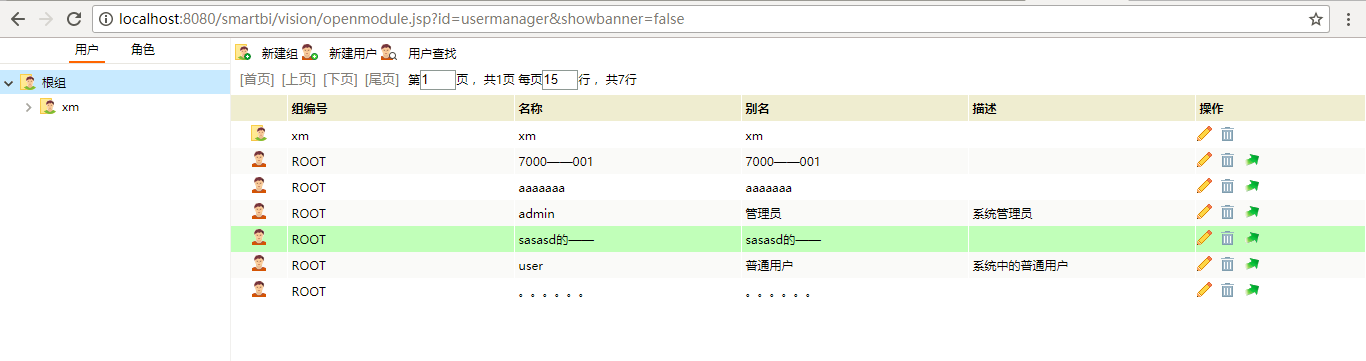Select xm in the group tree
Viewport: 1366px width, 361px height.
[x=70, y=107]
